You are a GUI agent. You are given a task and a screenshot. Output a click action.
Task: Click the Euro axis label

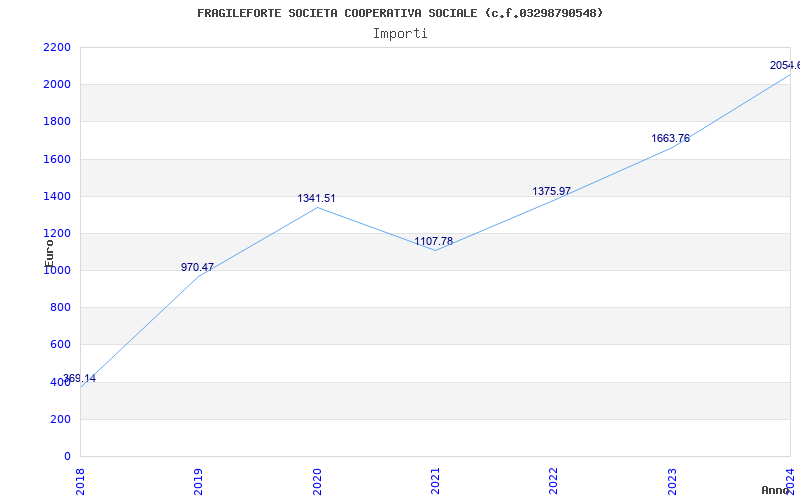[49, 253]
